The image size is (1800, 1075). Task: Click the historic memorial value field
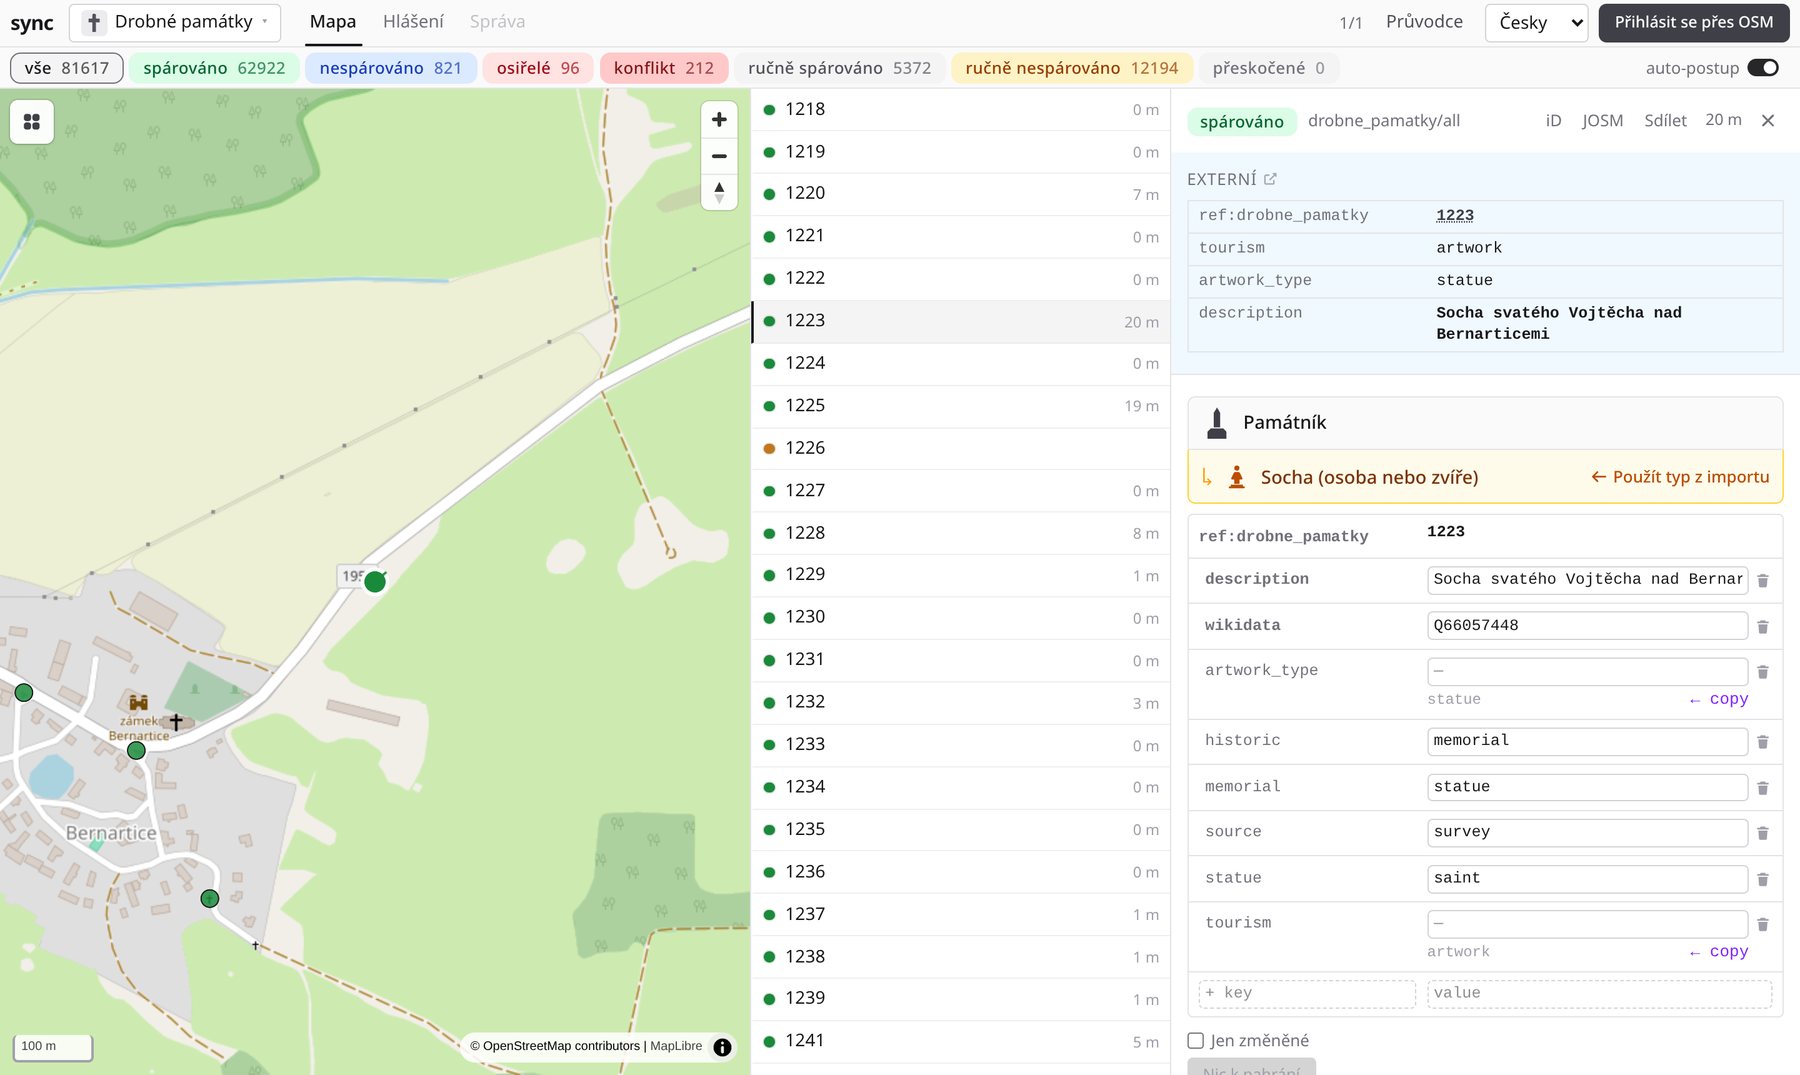click(1587, 741)
